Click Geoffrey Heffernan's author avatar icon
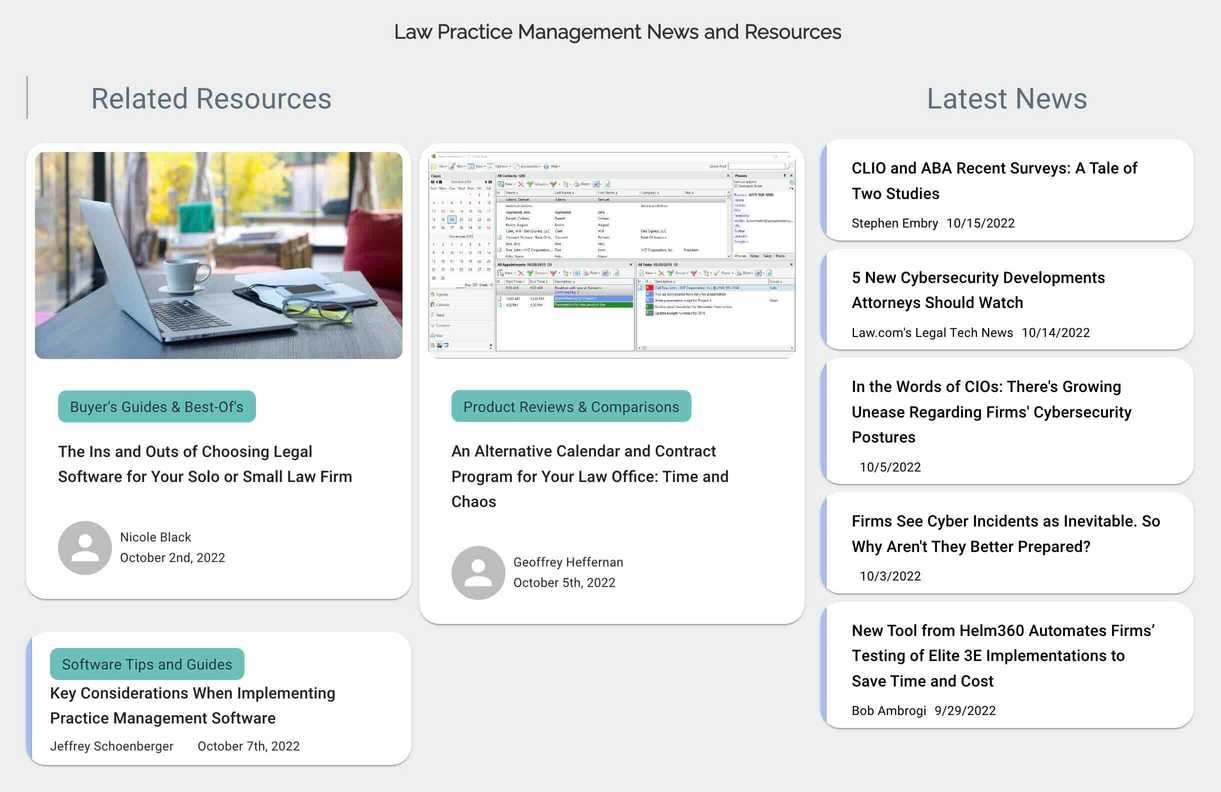This screenshot has height=792, width=1221. coord(478,572)
